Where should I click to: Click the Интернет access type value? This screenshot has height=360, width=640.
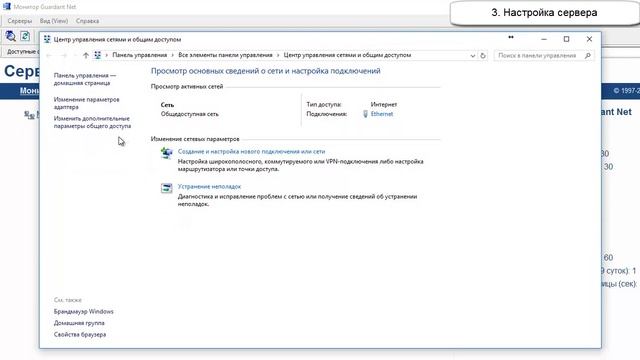pyautogui.click(x=384, y=104)
